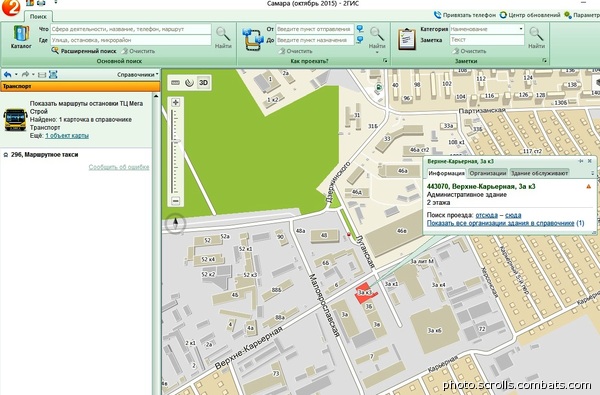Viewport: 600px width, 395px height.
Task: Open forward history dropdown arrow
Action: click(33, 75)
